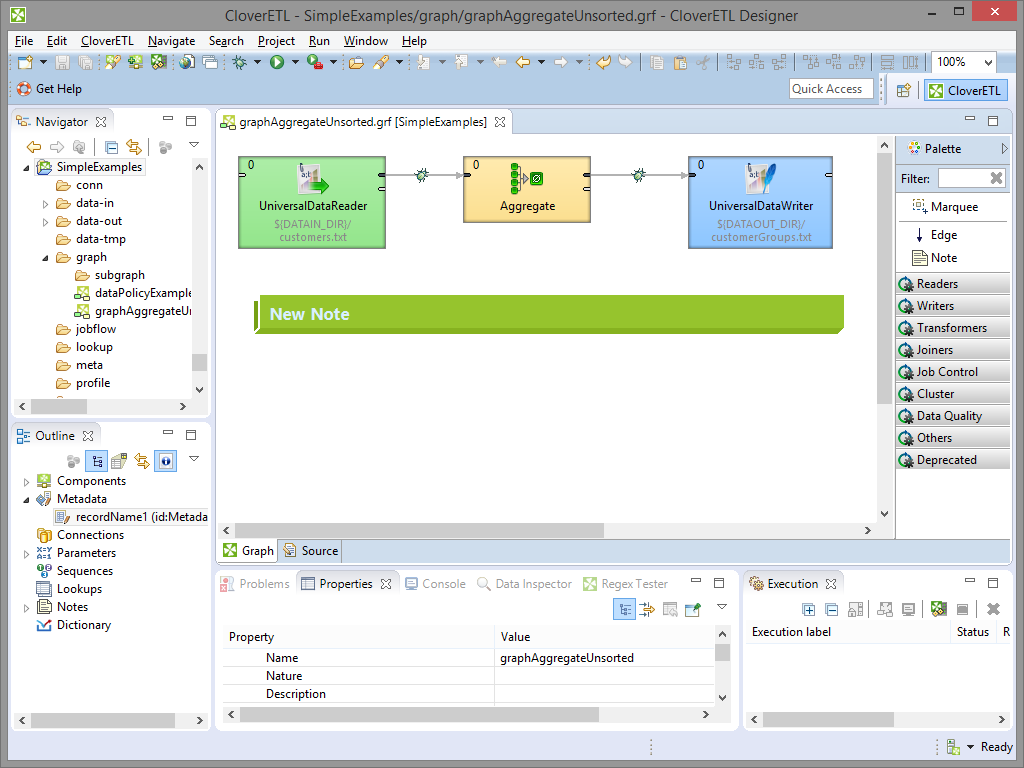Click the globe web browser toolbar icon
The image size is (1024, 768).
pos(187,62)
